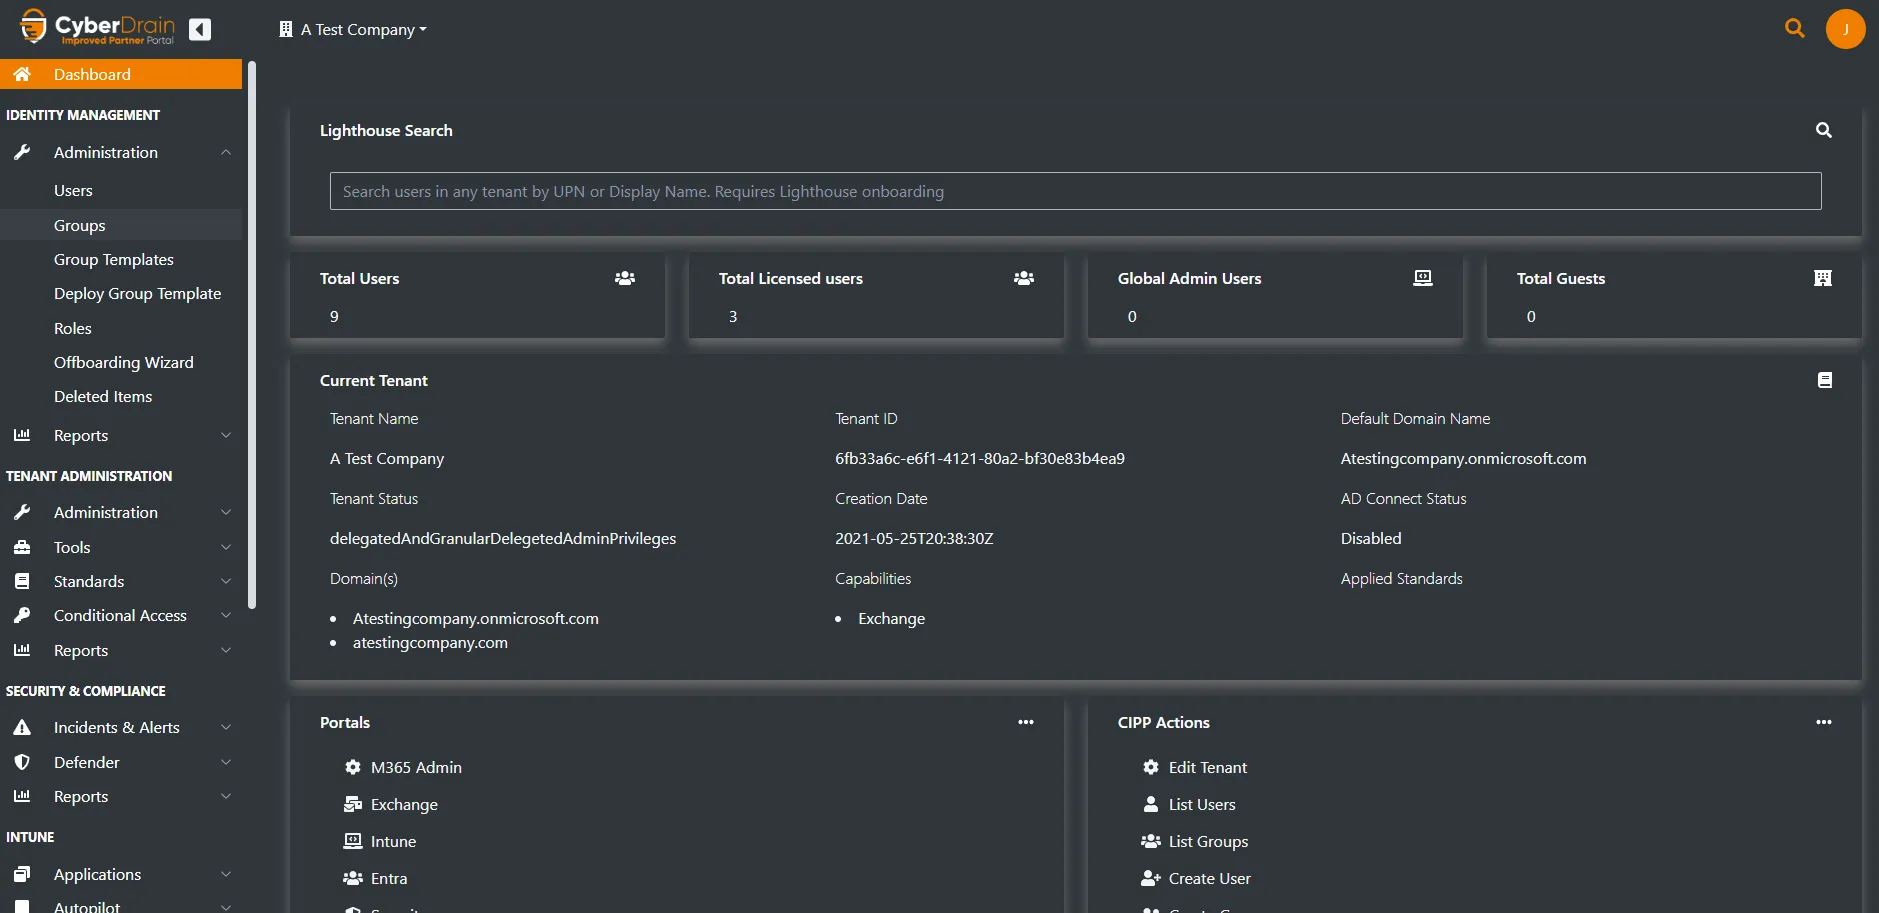Open the Portals more options menu

pos(1026,722)
